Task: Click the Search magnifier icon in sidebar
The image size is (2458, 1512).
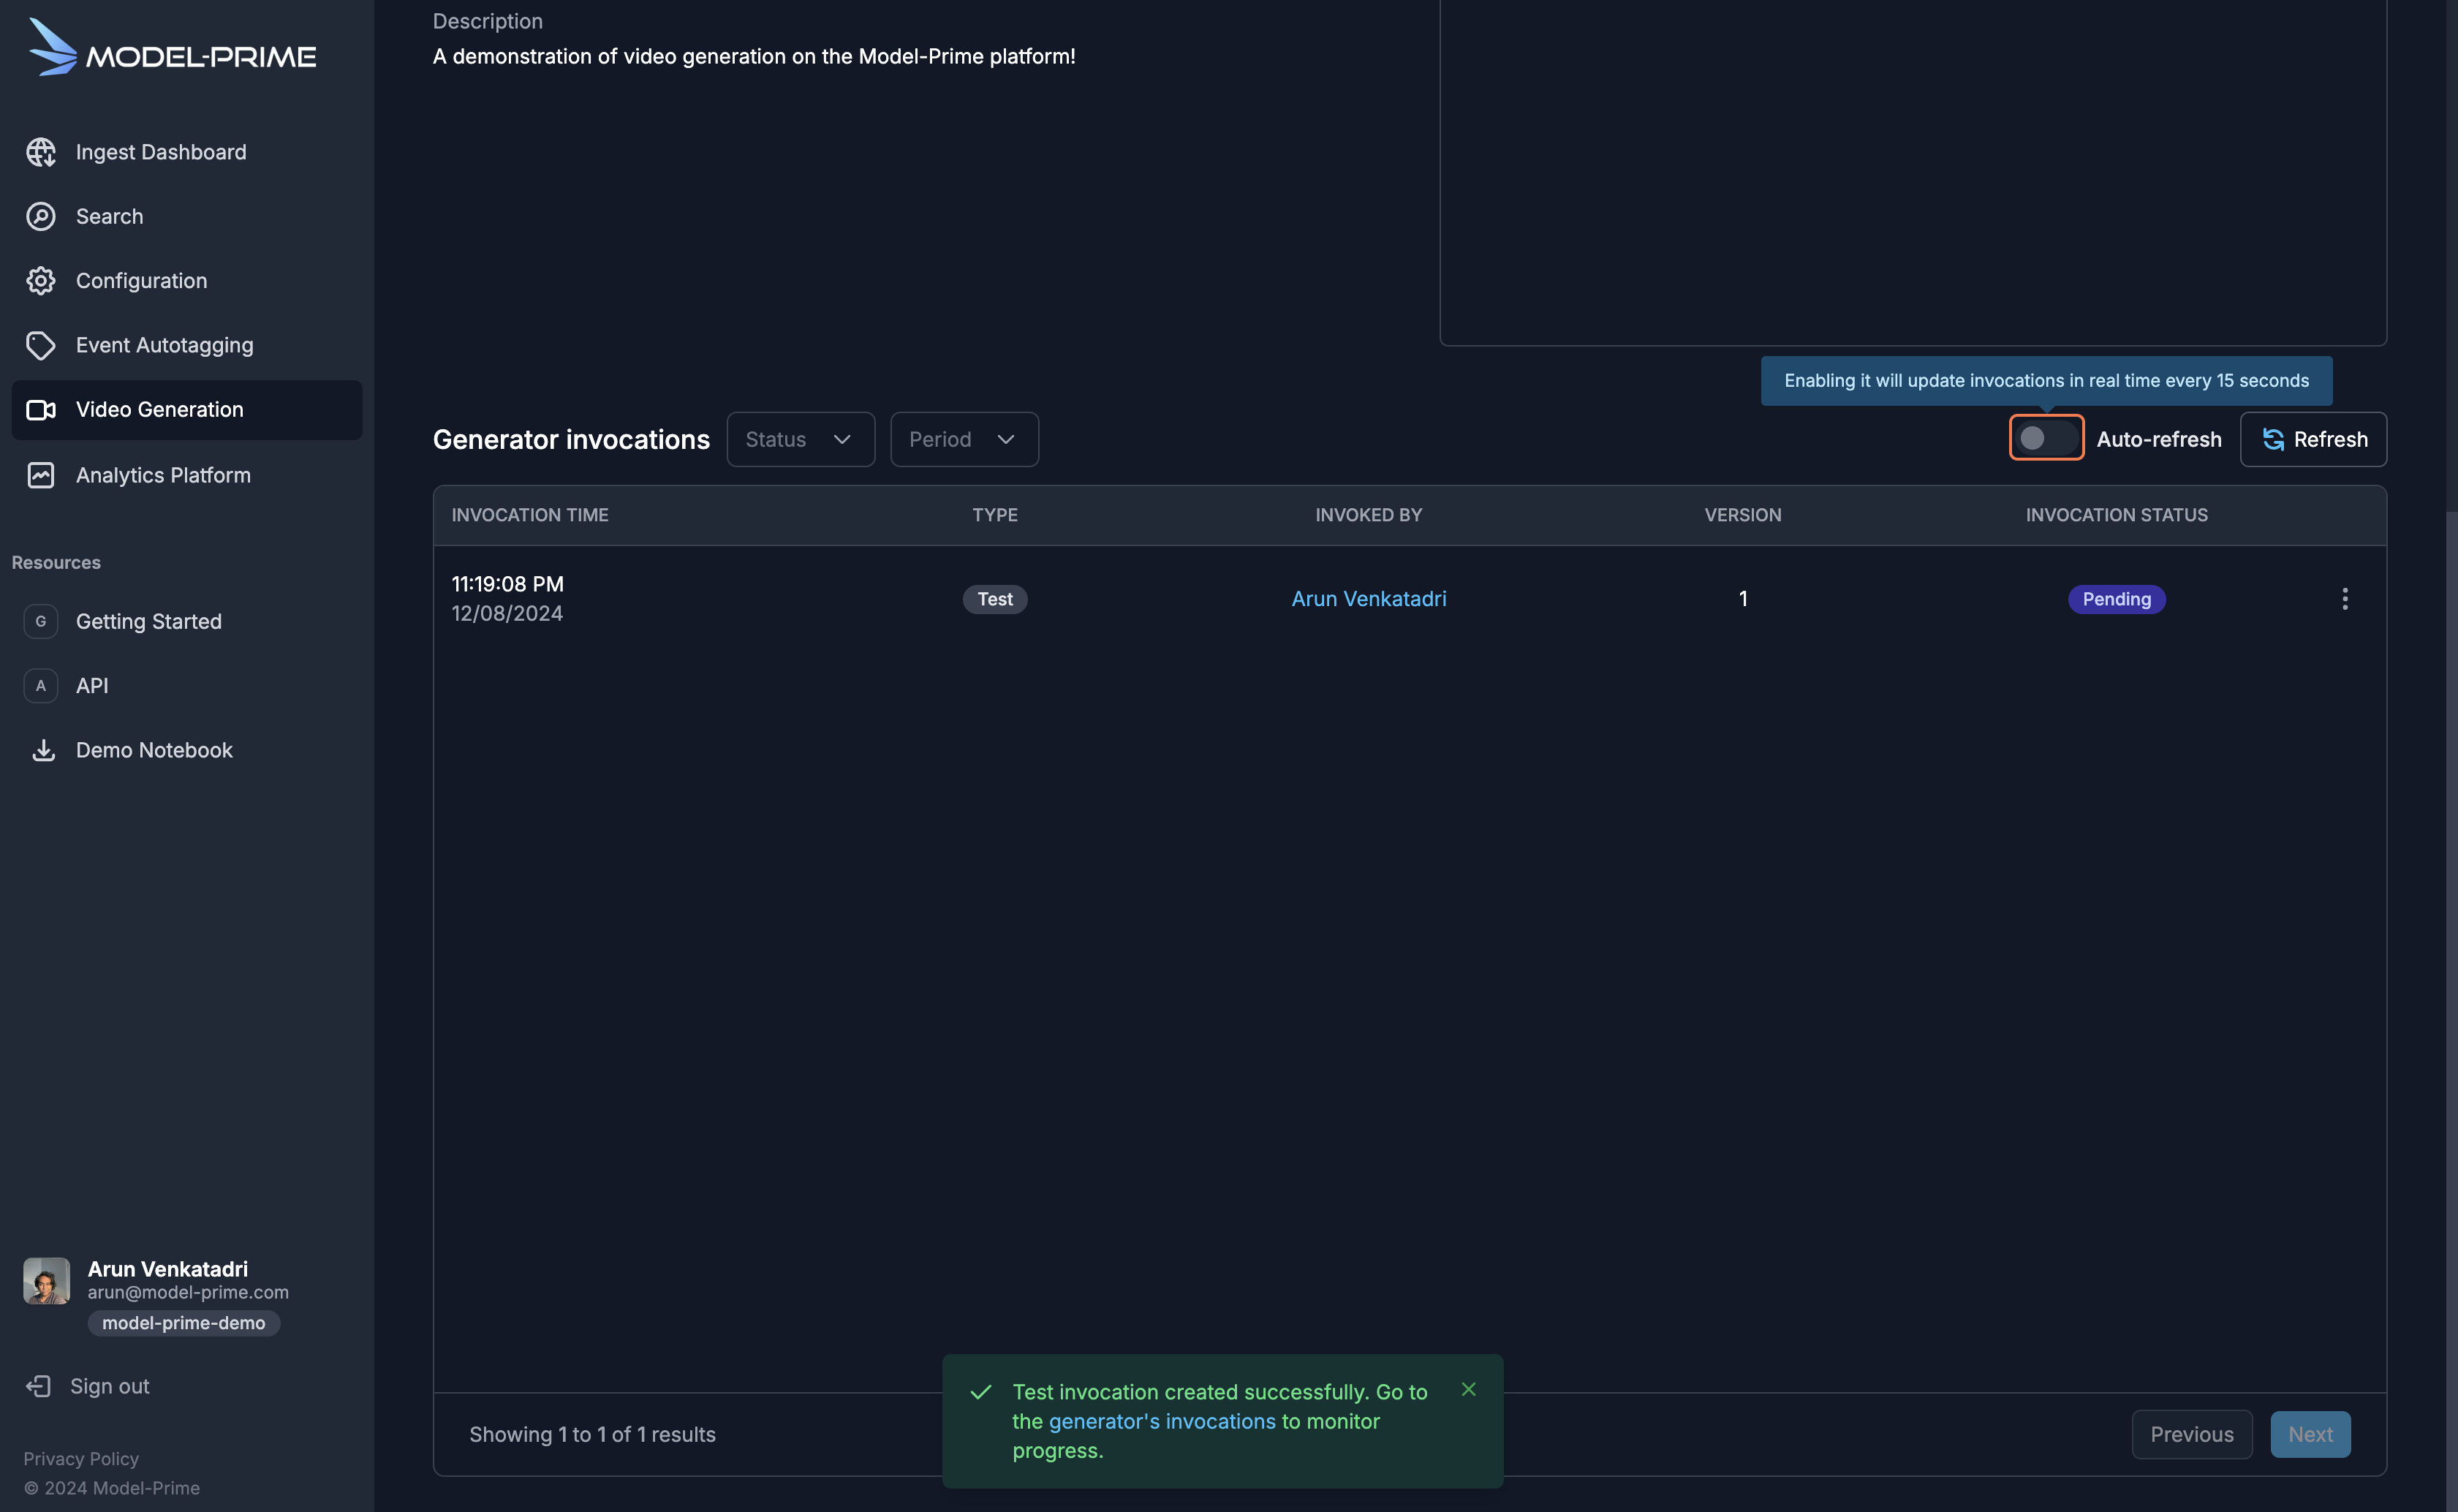Action: (x=41, y=216)
